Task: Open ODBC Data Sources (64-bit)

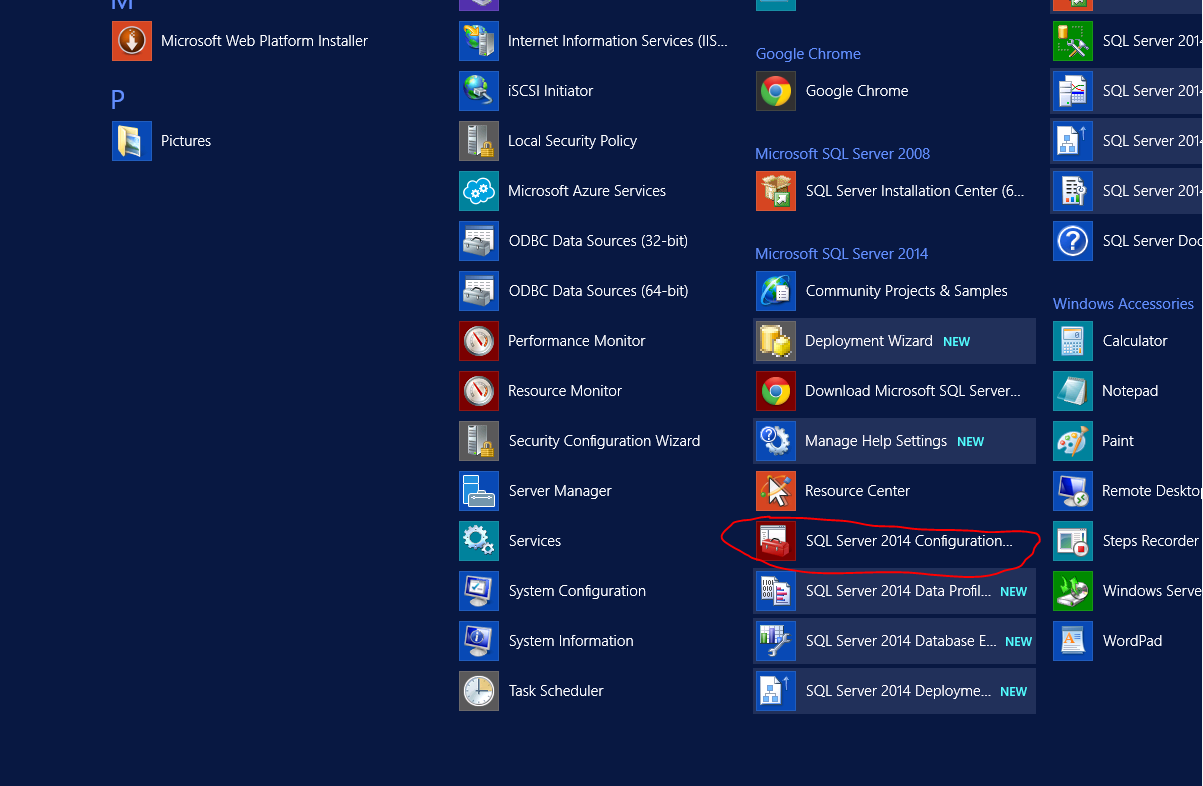Action: point(597,291)
